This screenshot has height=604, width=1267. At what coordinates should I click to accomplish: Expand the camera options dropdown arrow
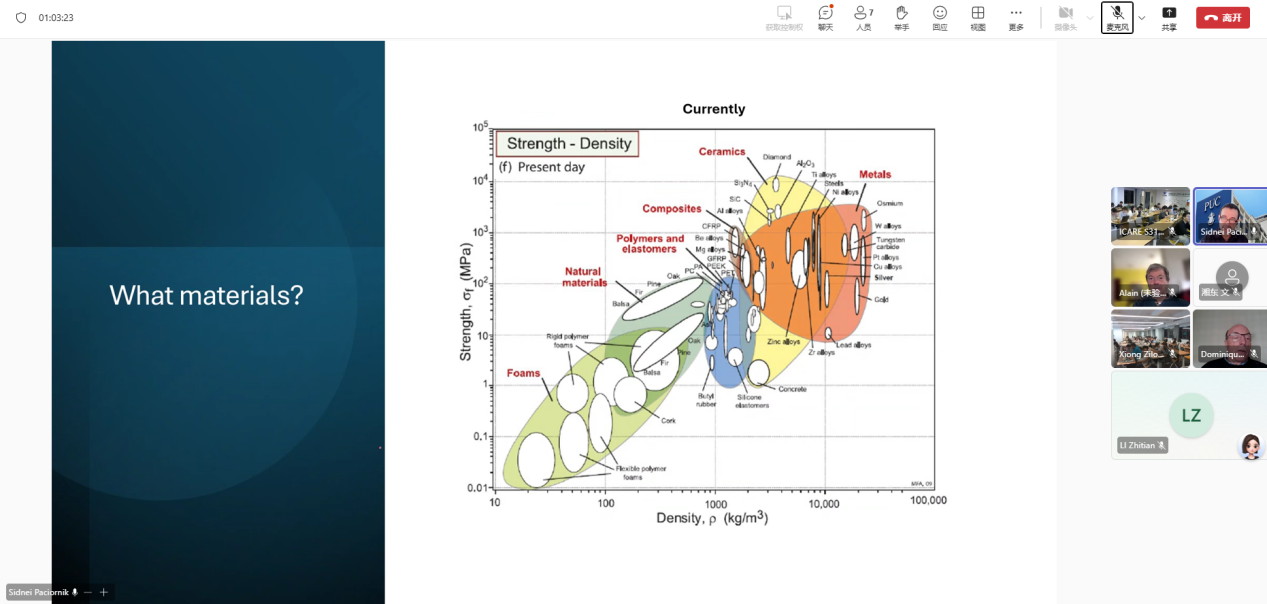click(1090, 18)
